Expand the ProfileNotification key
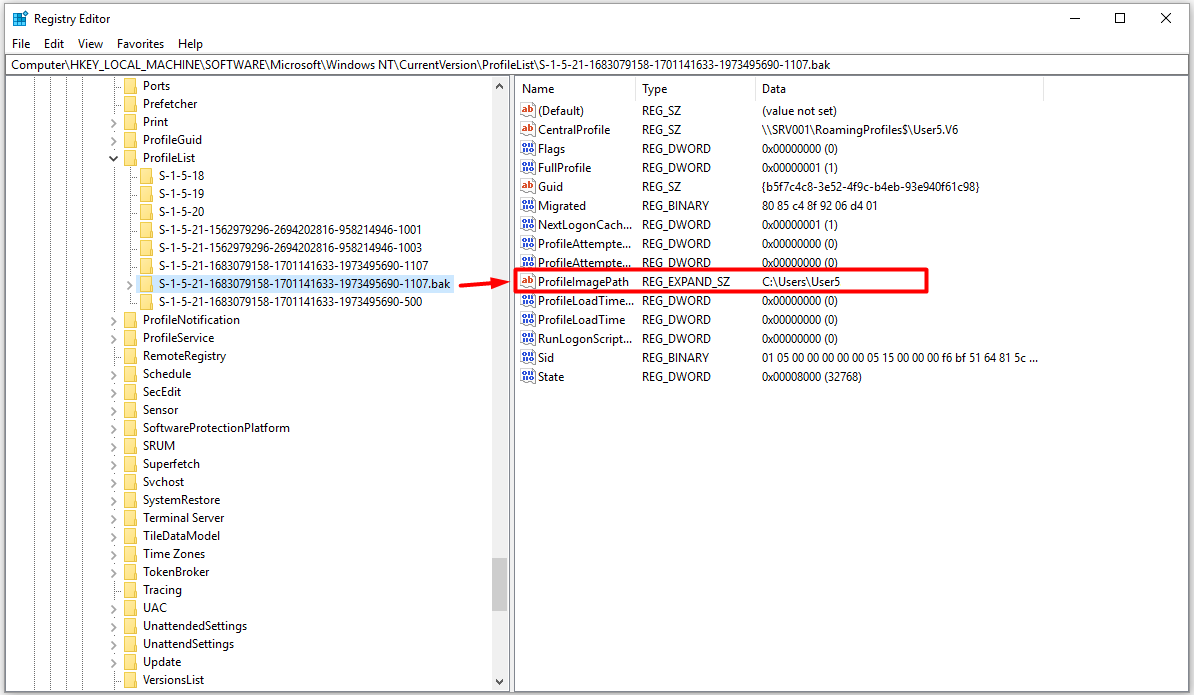Image resolution: width=1194 pixels, height=695 pixels. tap(113, 320)
